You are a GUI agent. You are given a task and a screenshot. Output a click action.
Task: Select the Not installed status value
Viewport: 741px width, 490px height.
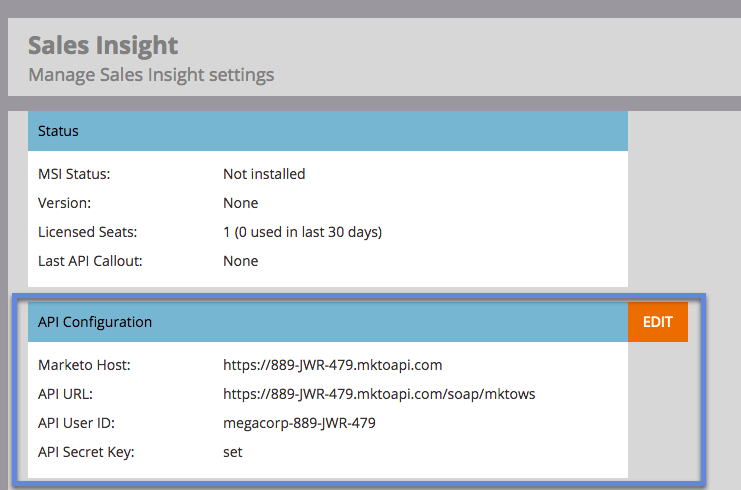click(x=264, y=174)
